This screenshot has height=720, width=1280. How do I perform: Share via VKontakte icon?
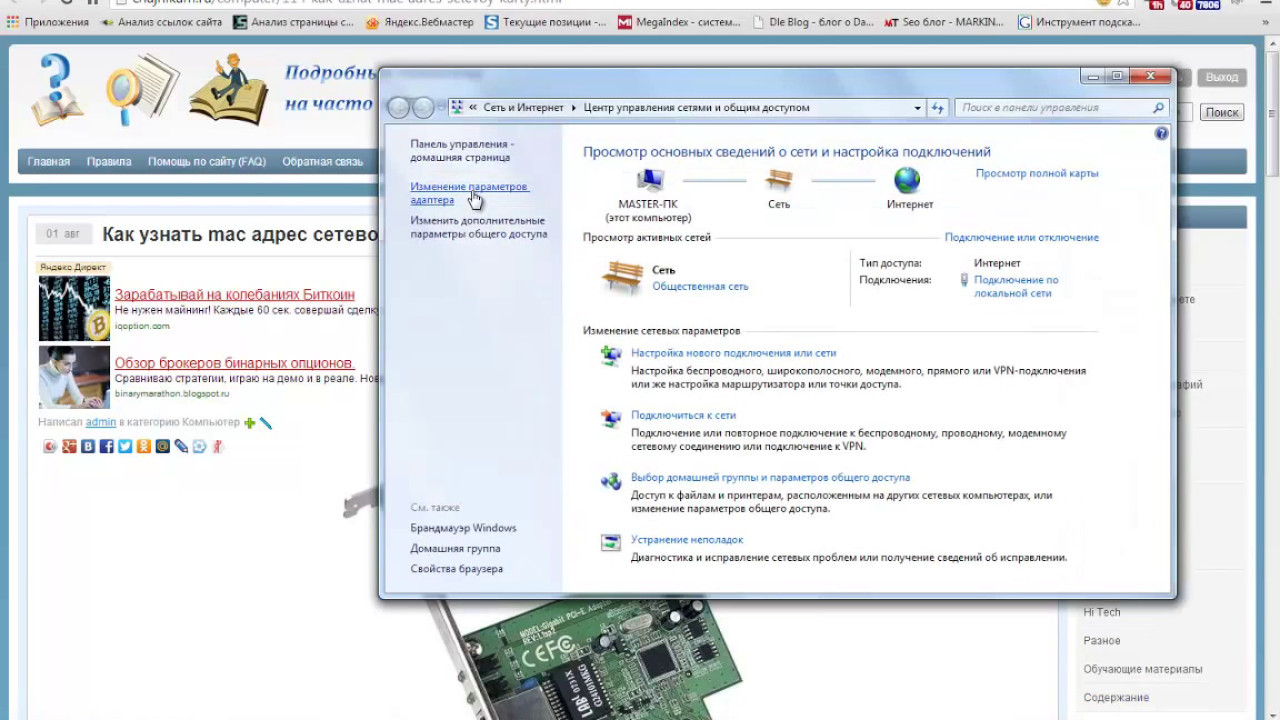pyautogui.click(x=88, y=446)
